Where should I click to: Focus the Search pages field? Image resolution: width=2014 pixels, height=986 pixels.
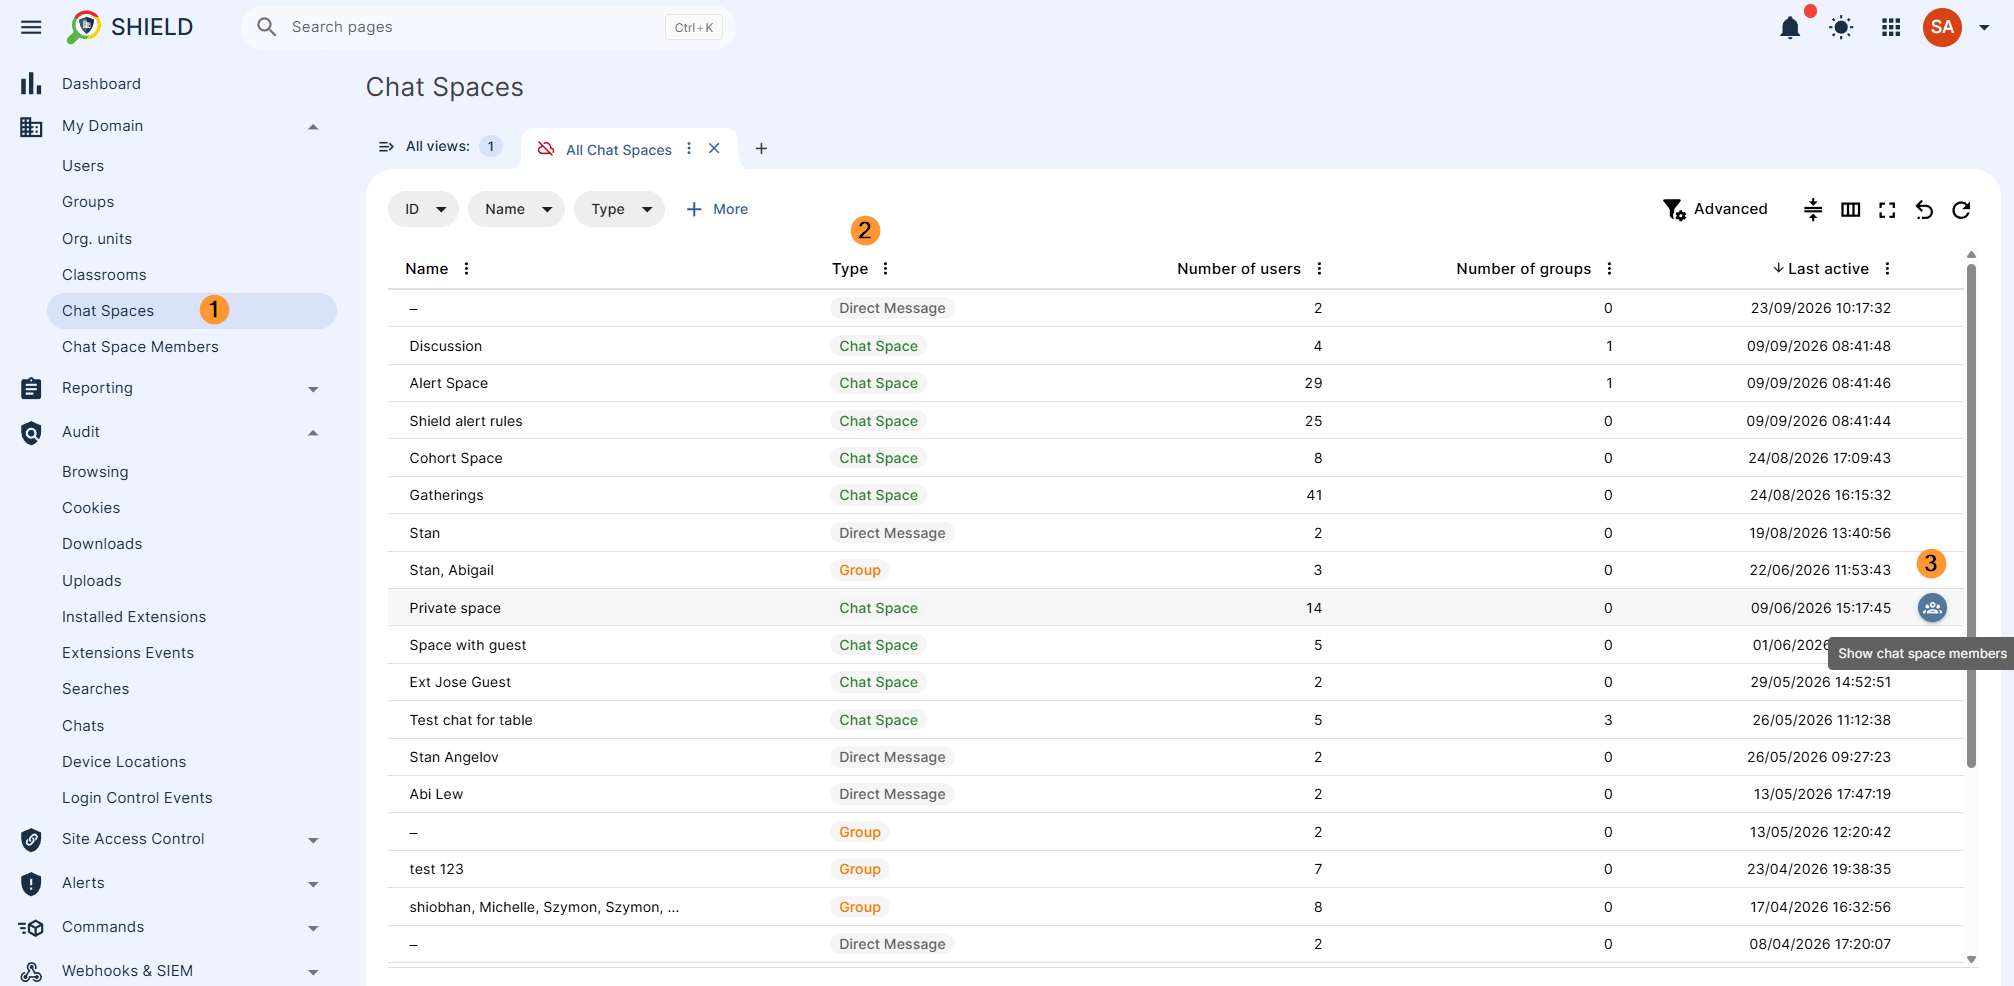pyautogui.click(x=488, y=27)
